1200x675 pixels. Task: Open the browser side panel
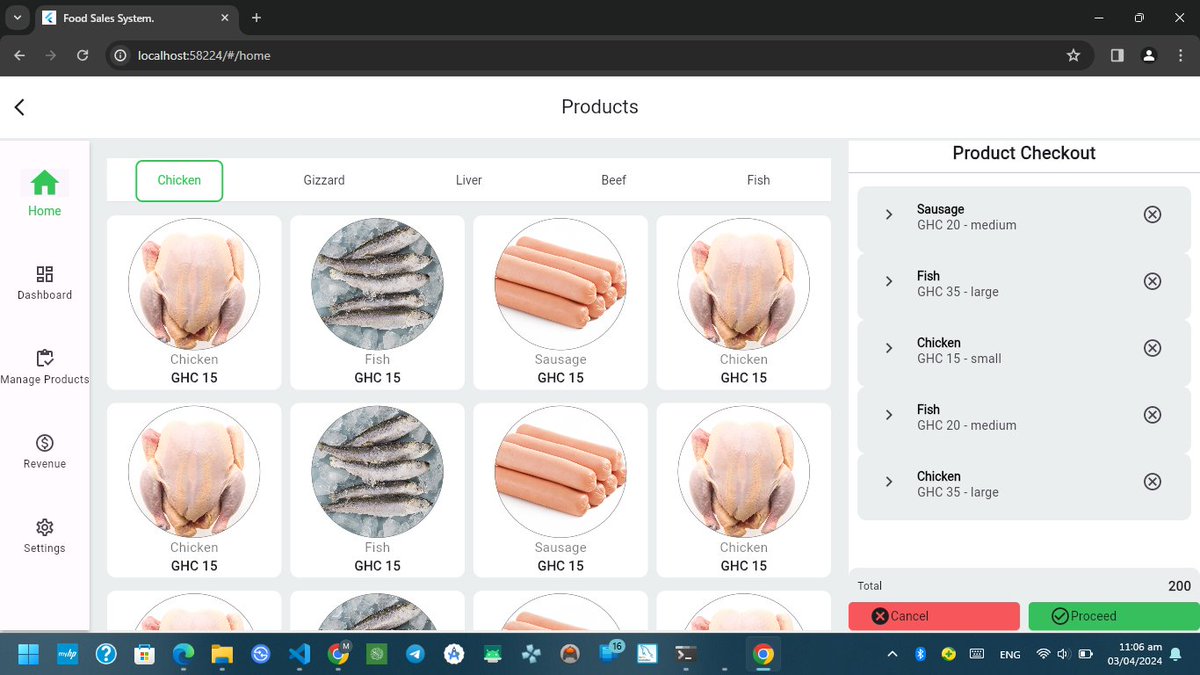[x=1117, y=56]
